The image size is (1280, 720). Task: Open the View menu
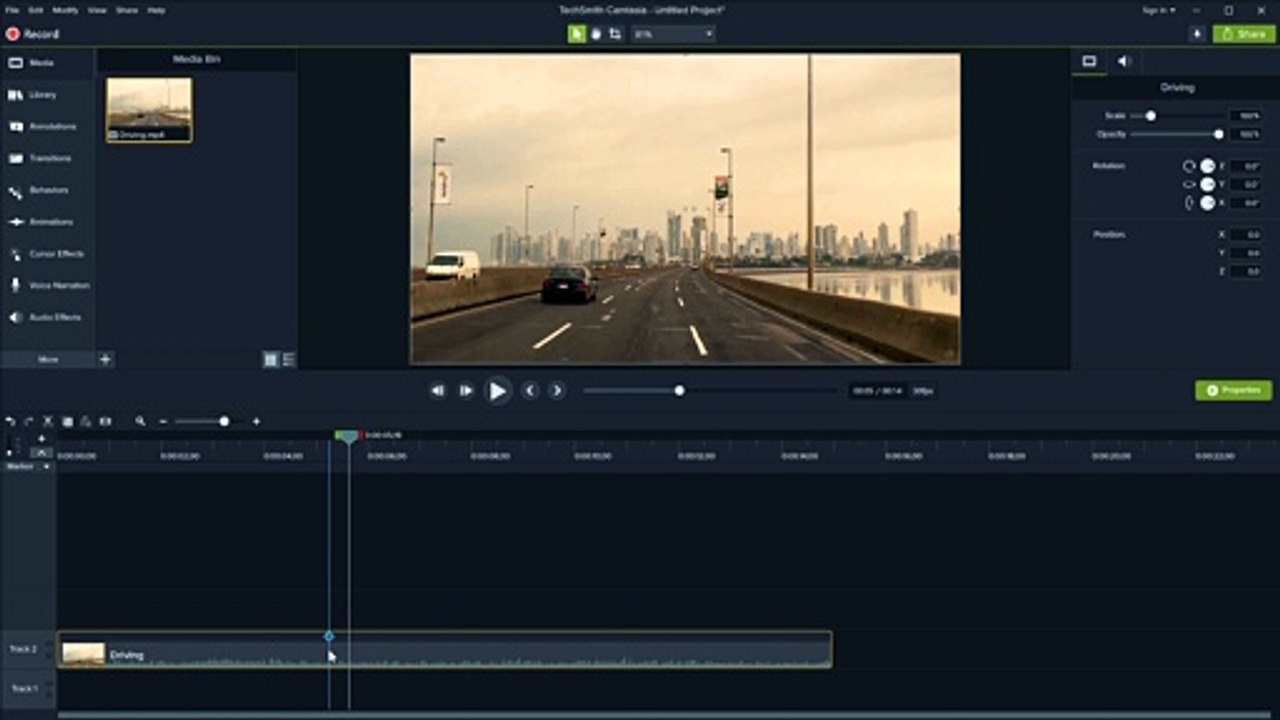pyautogui.click(x=97, y=10)
